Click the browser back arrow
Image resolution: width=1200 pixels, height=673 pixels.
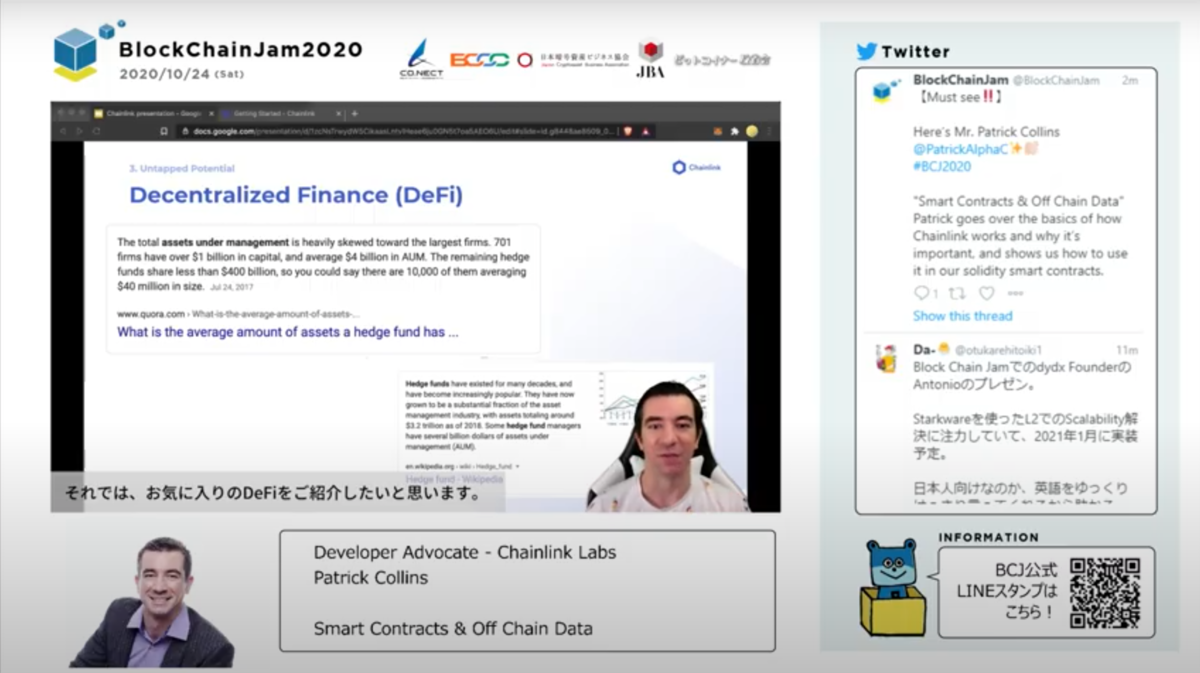coord(62,131)
